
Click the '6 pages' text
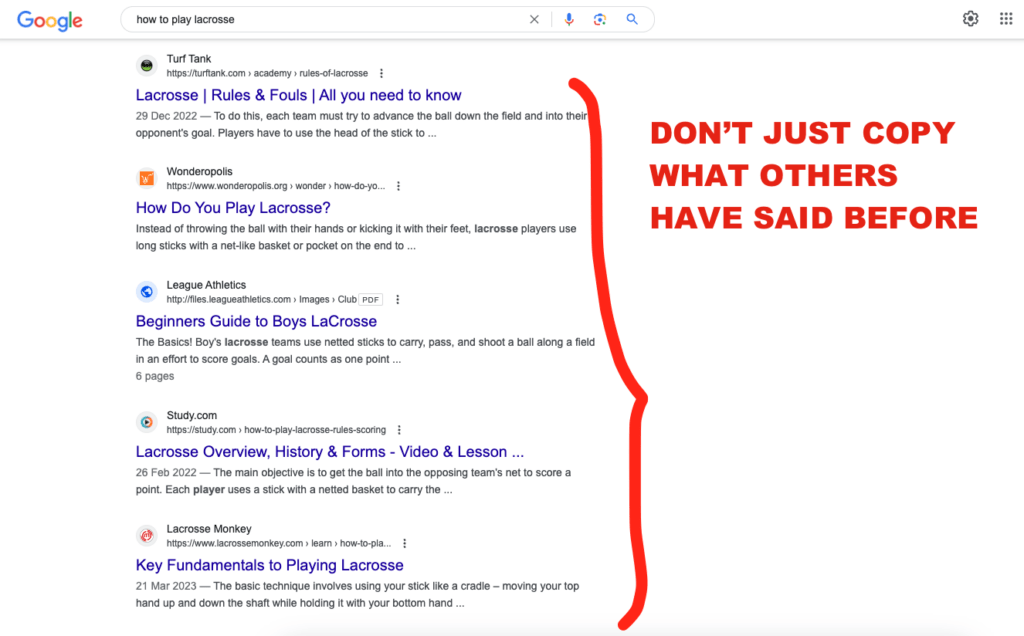pos(155,376)
